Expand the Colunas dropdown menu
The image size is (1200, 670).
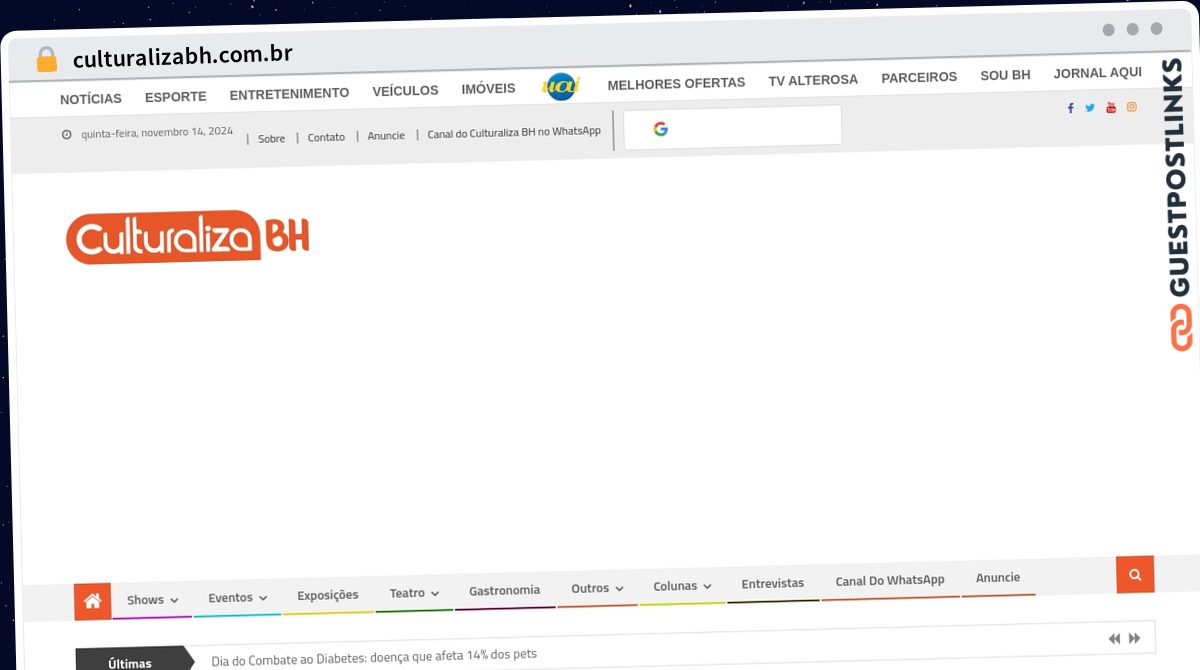[682, 586]
